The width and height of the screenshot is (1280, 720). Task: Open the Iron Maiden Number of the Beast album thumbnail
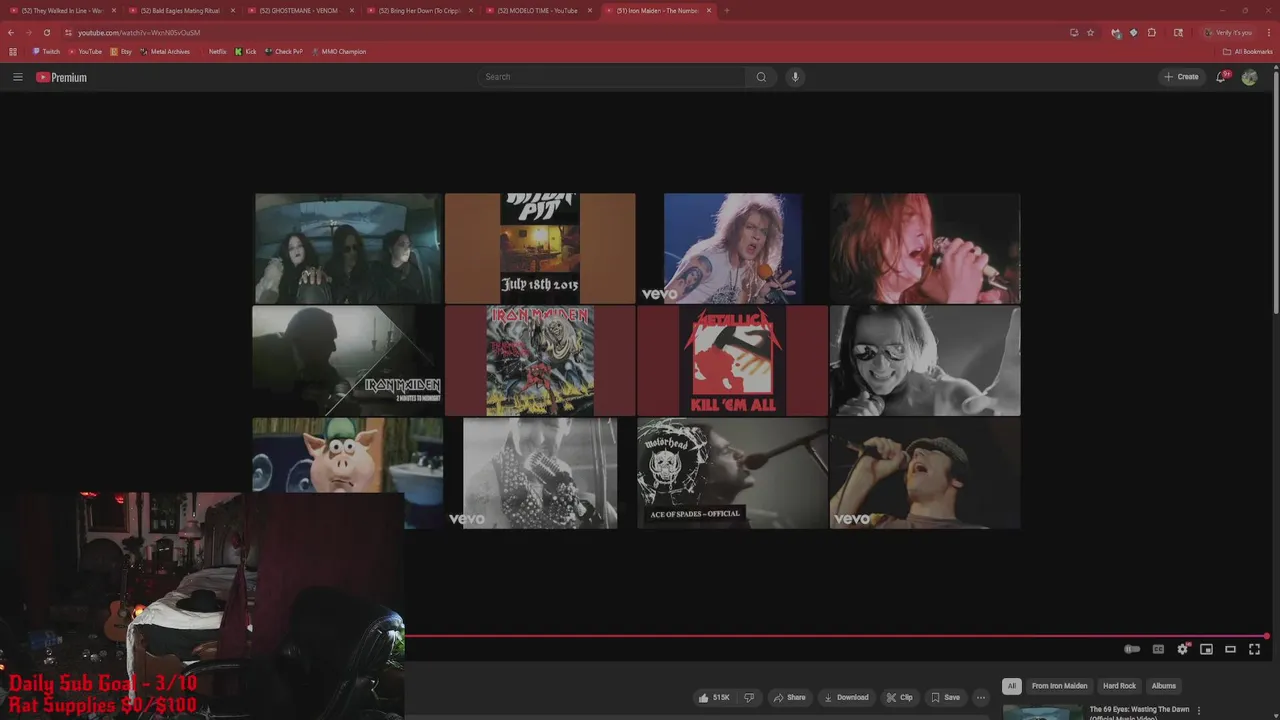click(x=540, y=360)
